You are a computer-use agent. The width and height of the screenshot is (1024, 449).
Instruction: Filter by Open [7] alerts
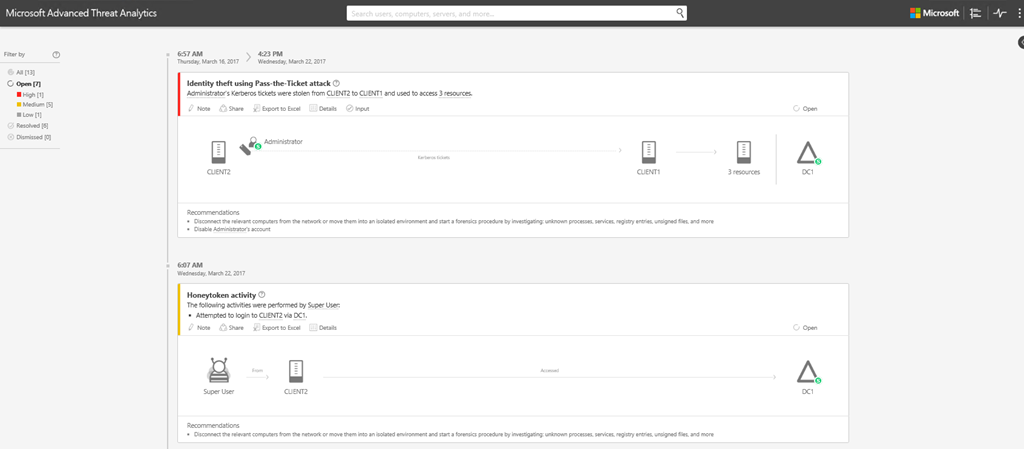24,84
